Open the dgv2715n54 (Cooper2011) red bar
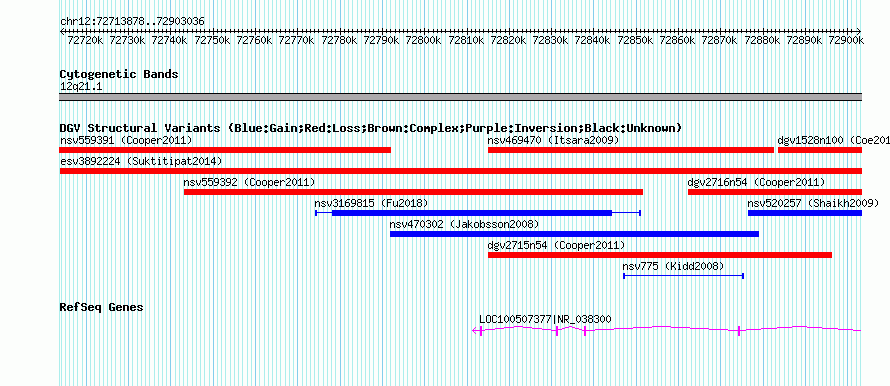Image resolution: width=890 pixels, height=386 pixels. pos(660,255)
